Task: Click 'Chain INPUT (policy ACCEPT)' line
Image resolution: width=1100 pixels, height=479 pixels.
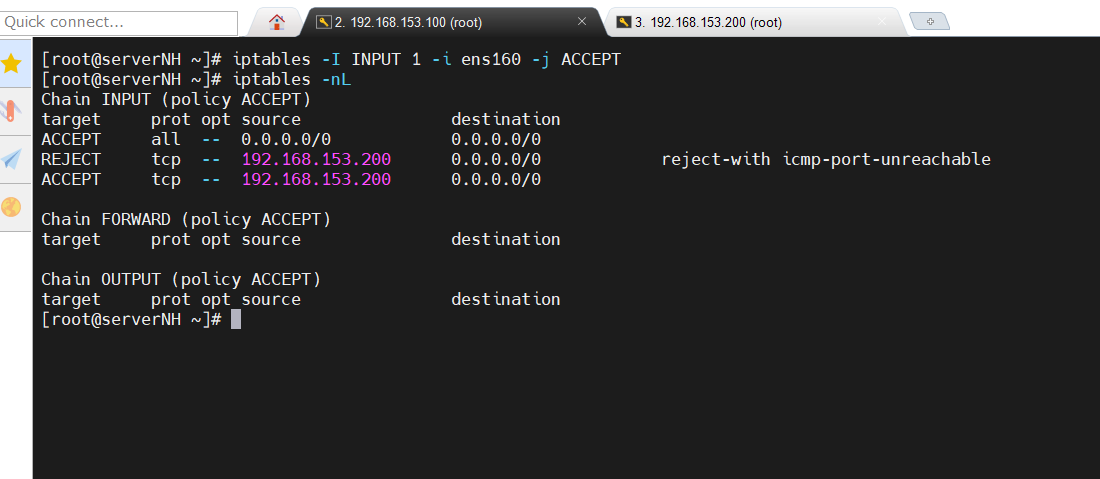Action: 176,100
